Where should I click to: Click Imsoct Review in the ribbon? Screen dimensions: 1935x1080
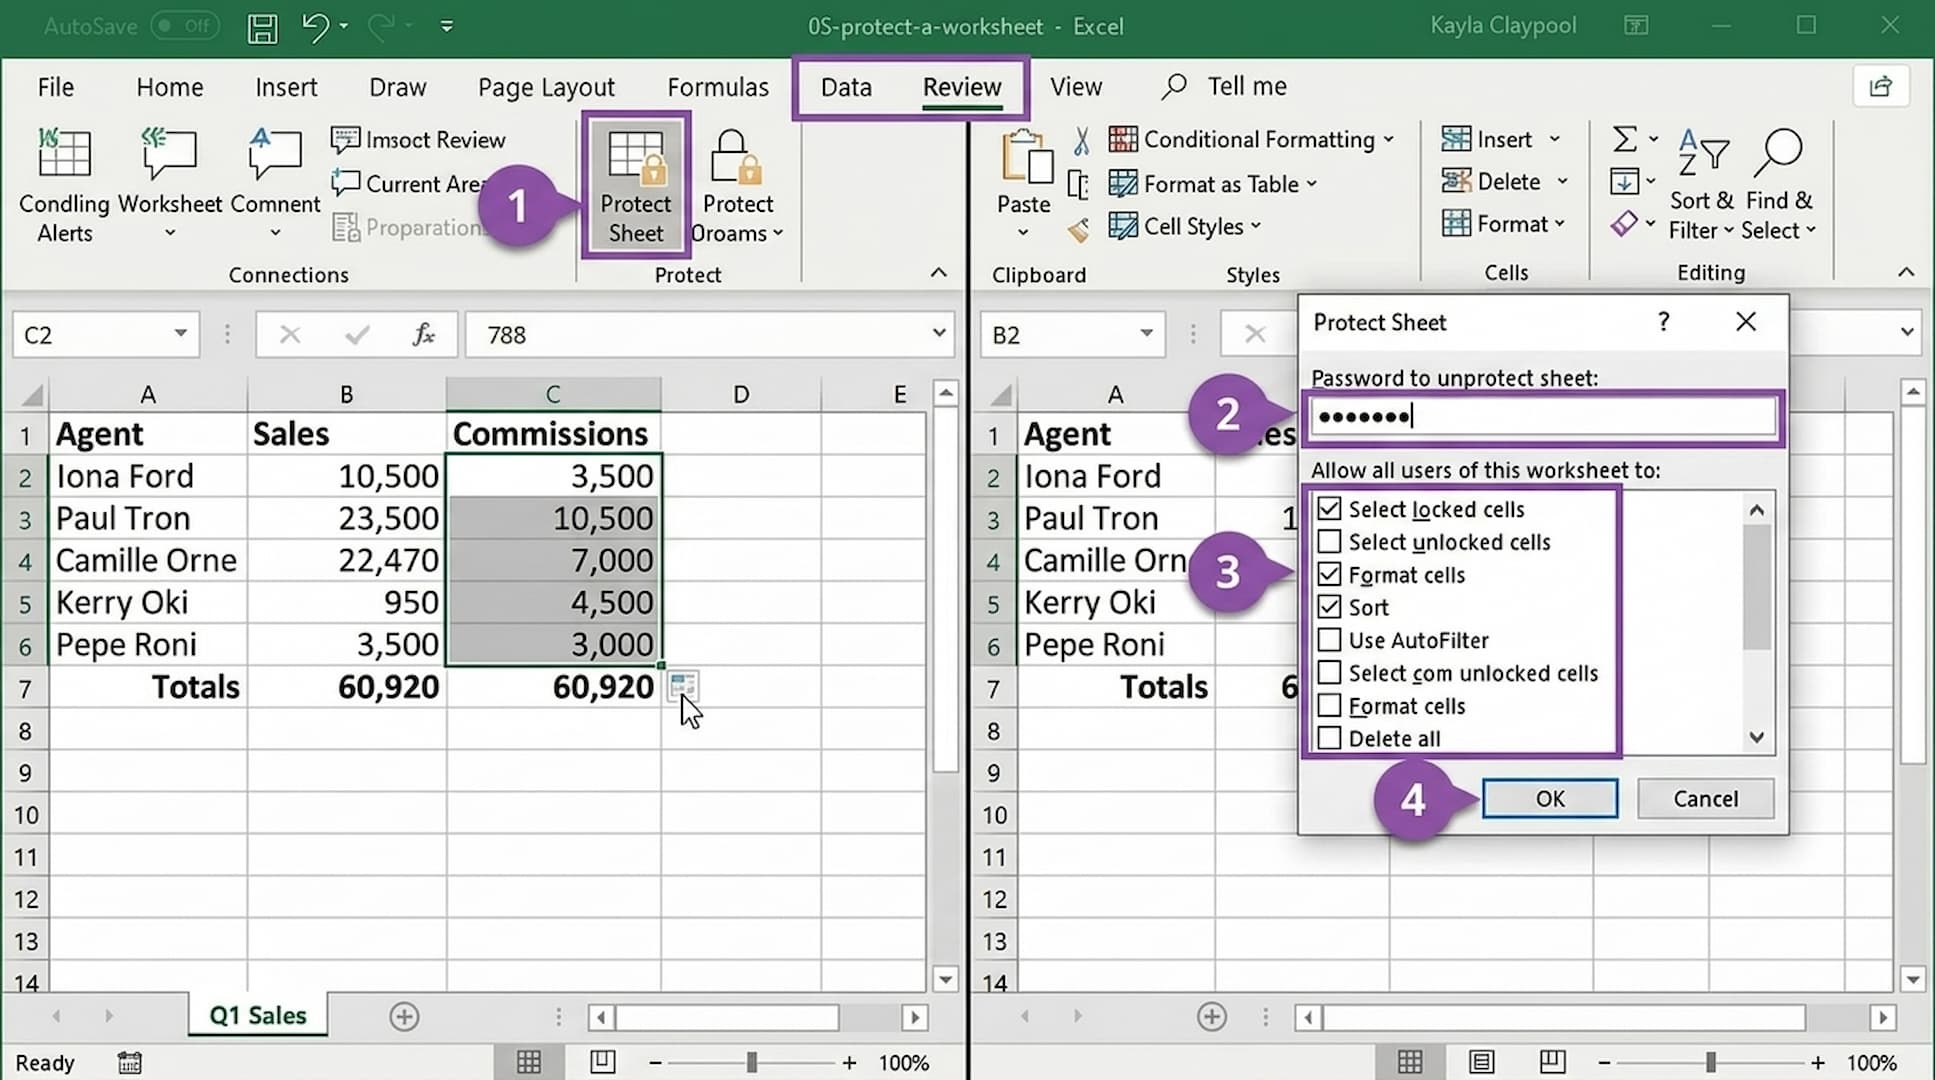click(x=418, y=140)
